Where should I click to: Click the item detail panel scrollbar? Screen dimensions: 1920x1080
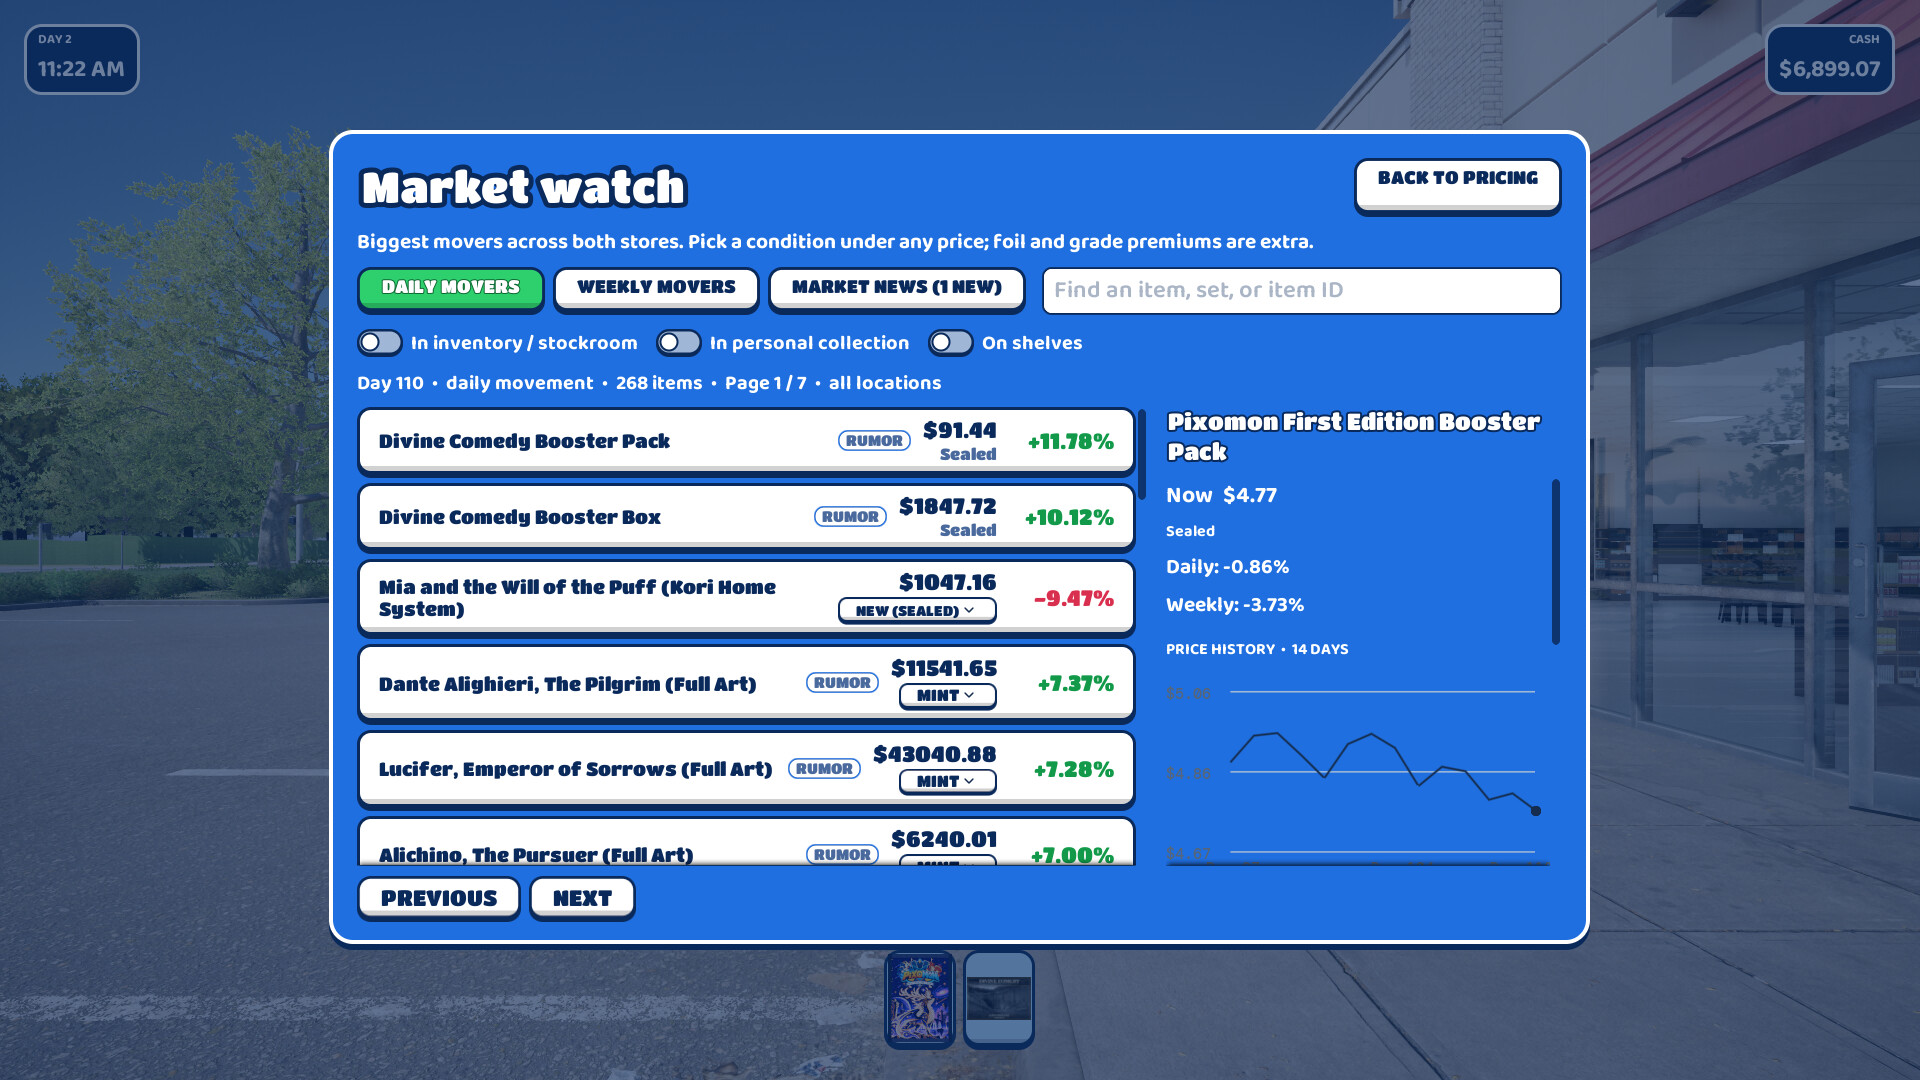point(1556,562)
